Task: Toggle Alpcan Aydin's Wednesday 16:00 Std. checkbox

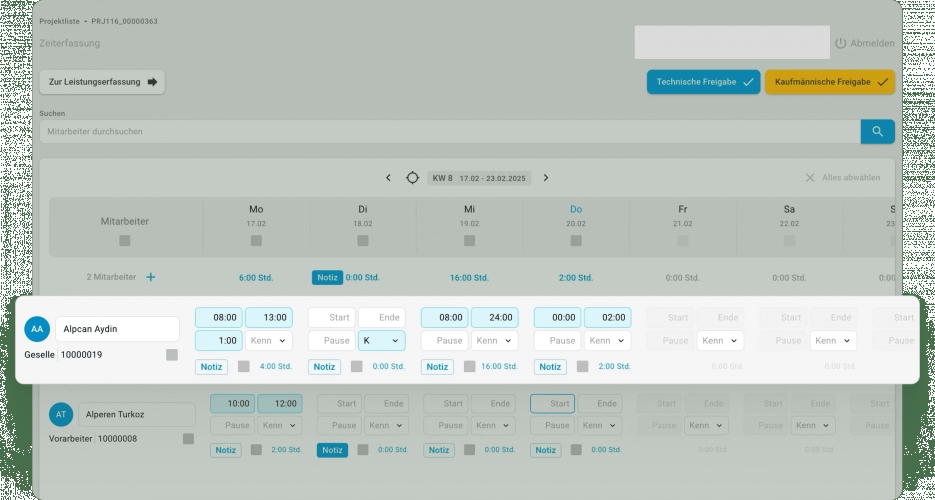Action: pyautogui.click(x=469, y=367)
